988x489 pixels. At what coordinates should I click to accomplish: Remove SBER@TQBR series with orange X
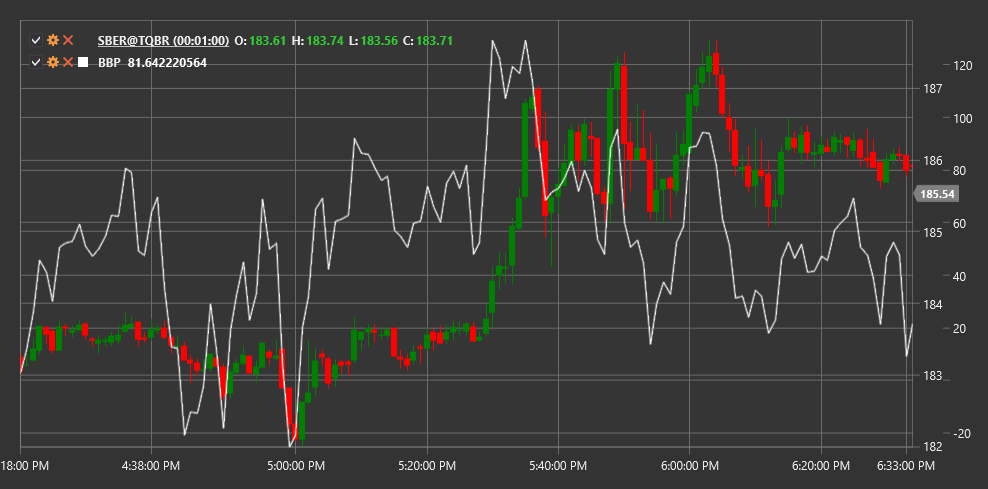point(68,40)
